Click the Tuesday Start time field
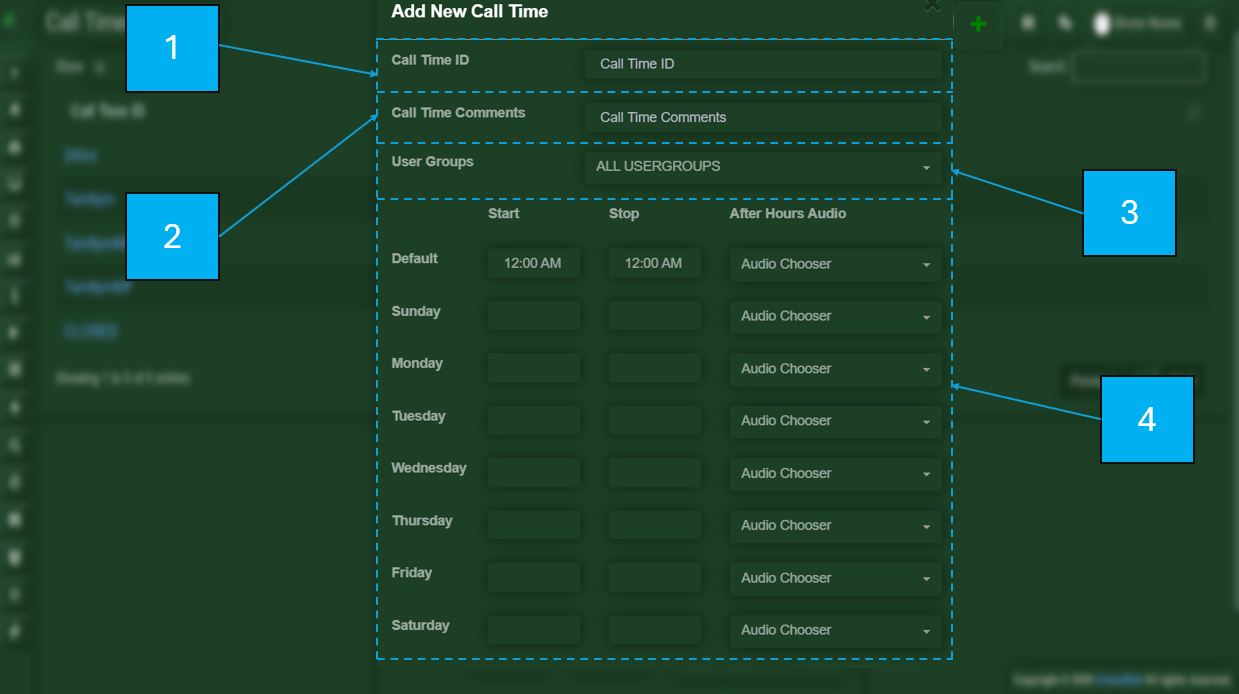Viewport: 1239px width, 694px height. click(x=533, y=421)
